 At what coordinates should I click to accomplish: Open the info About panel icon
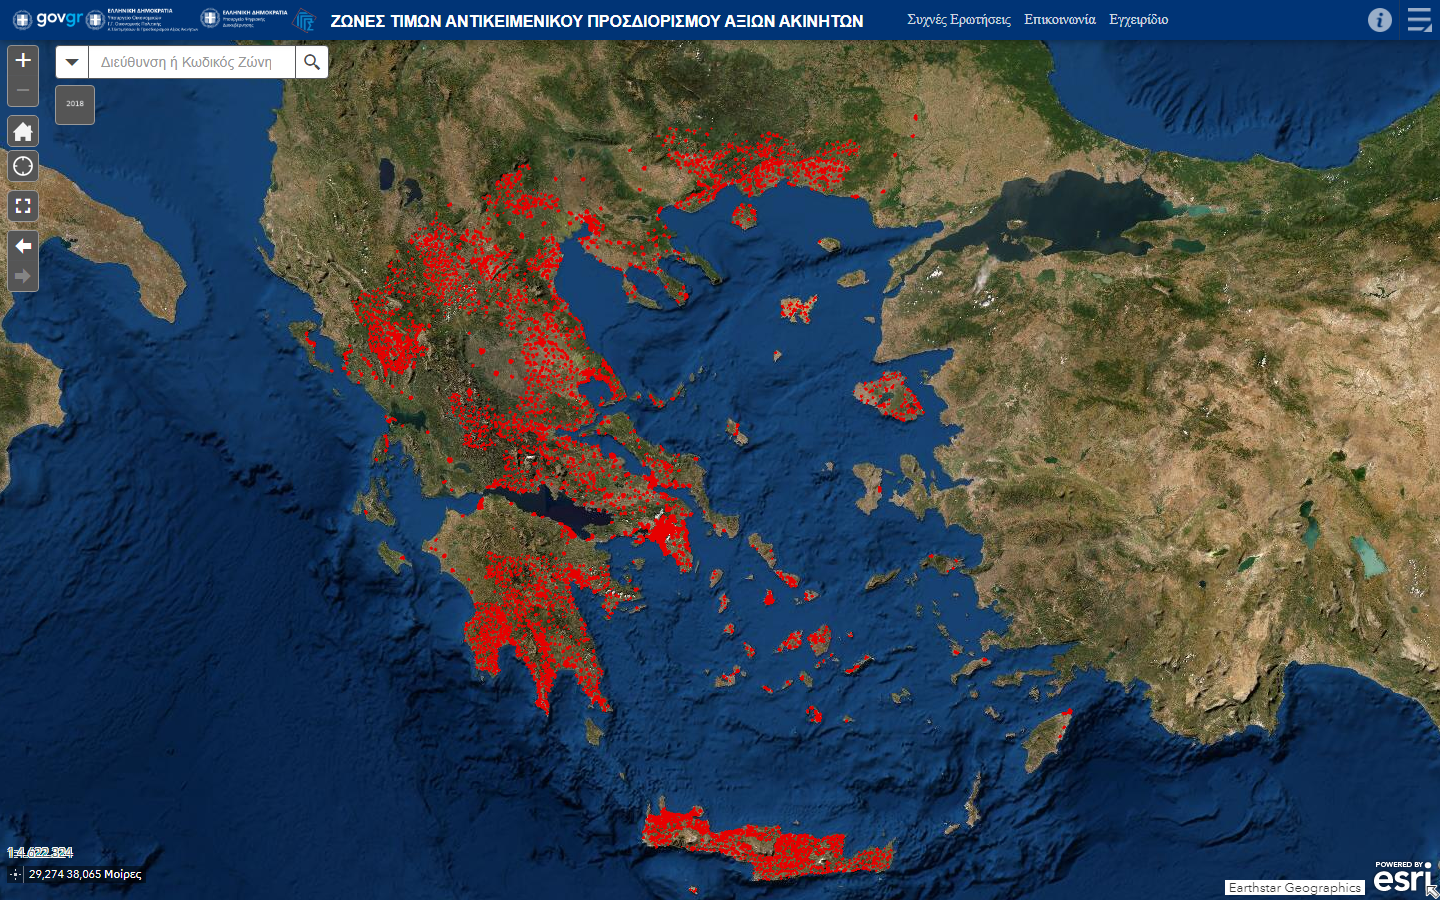(x=1379, y=20)
